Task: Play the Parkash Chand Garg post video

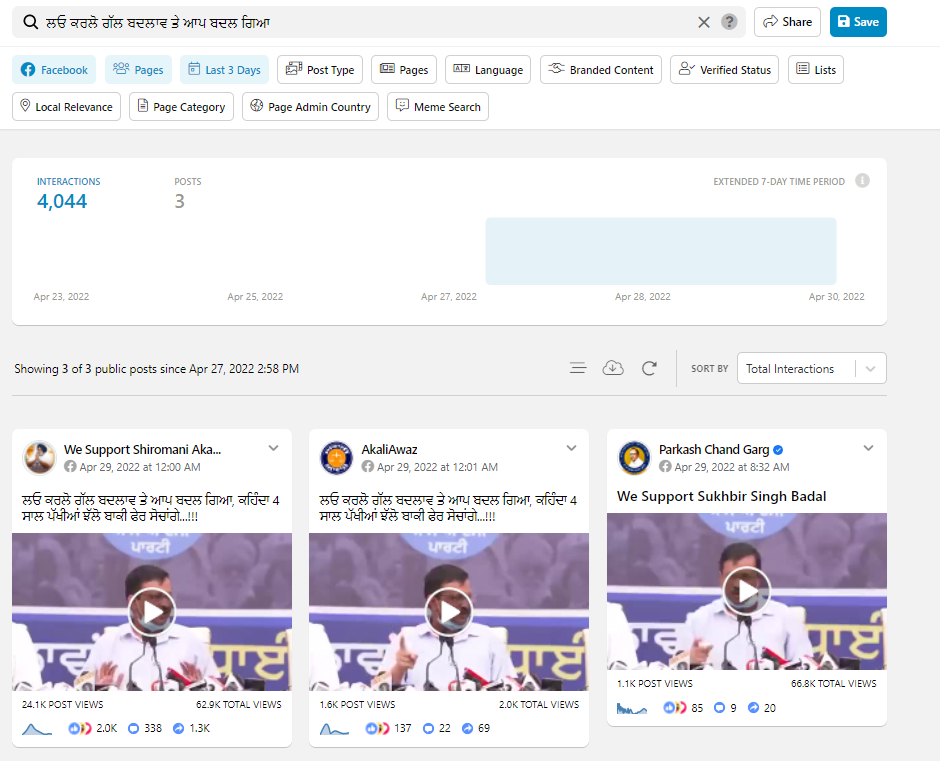Action: (746, 591)
